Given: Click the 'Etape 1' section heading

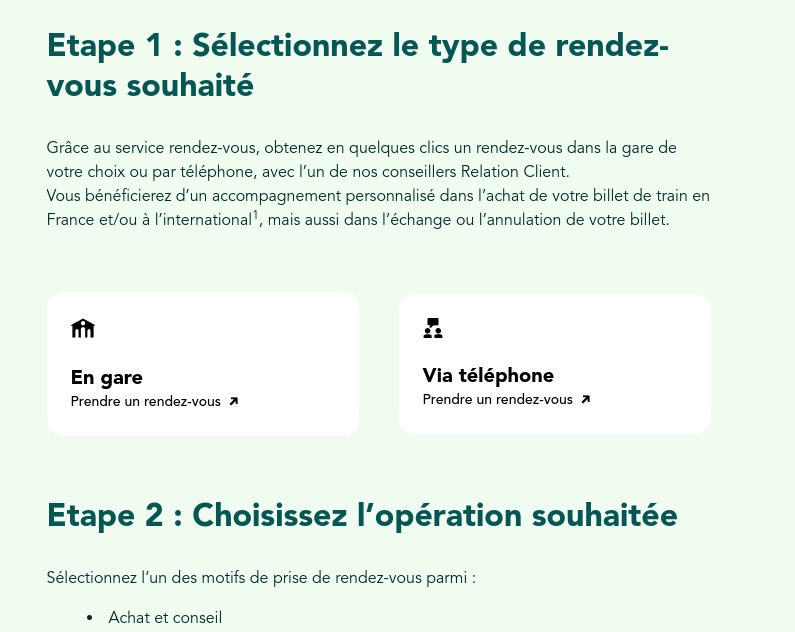Looking at the screenshot, I should coord(358,65).
